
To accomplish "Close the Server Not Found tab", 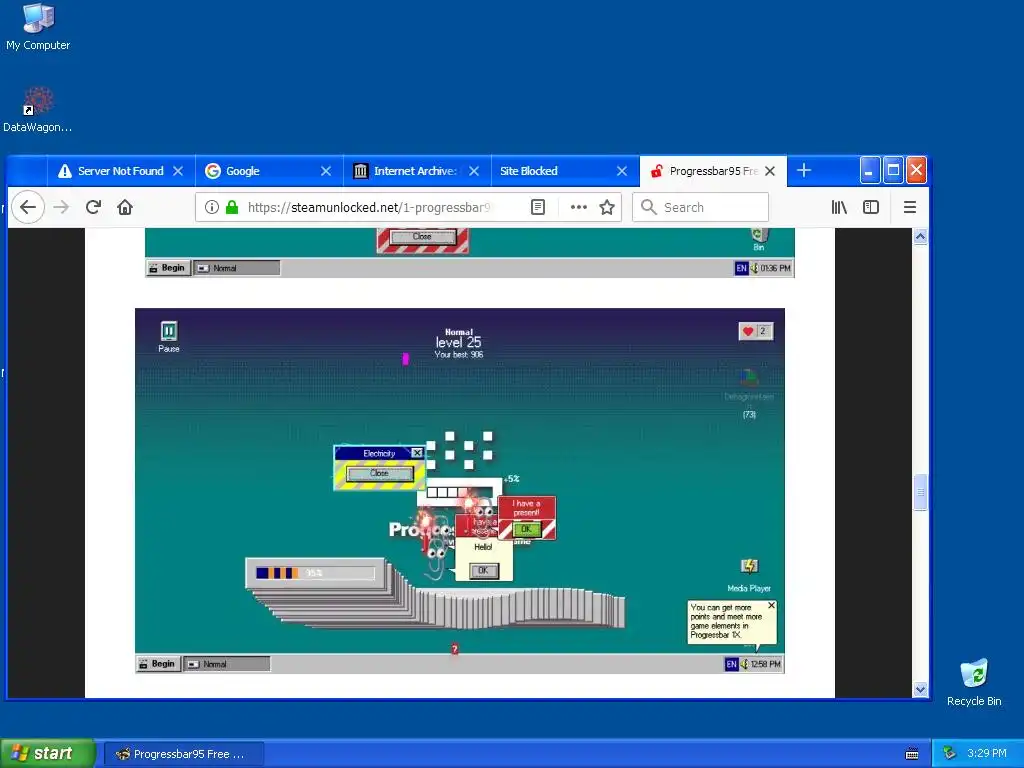I will (178, 171).
